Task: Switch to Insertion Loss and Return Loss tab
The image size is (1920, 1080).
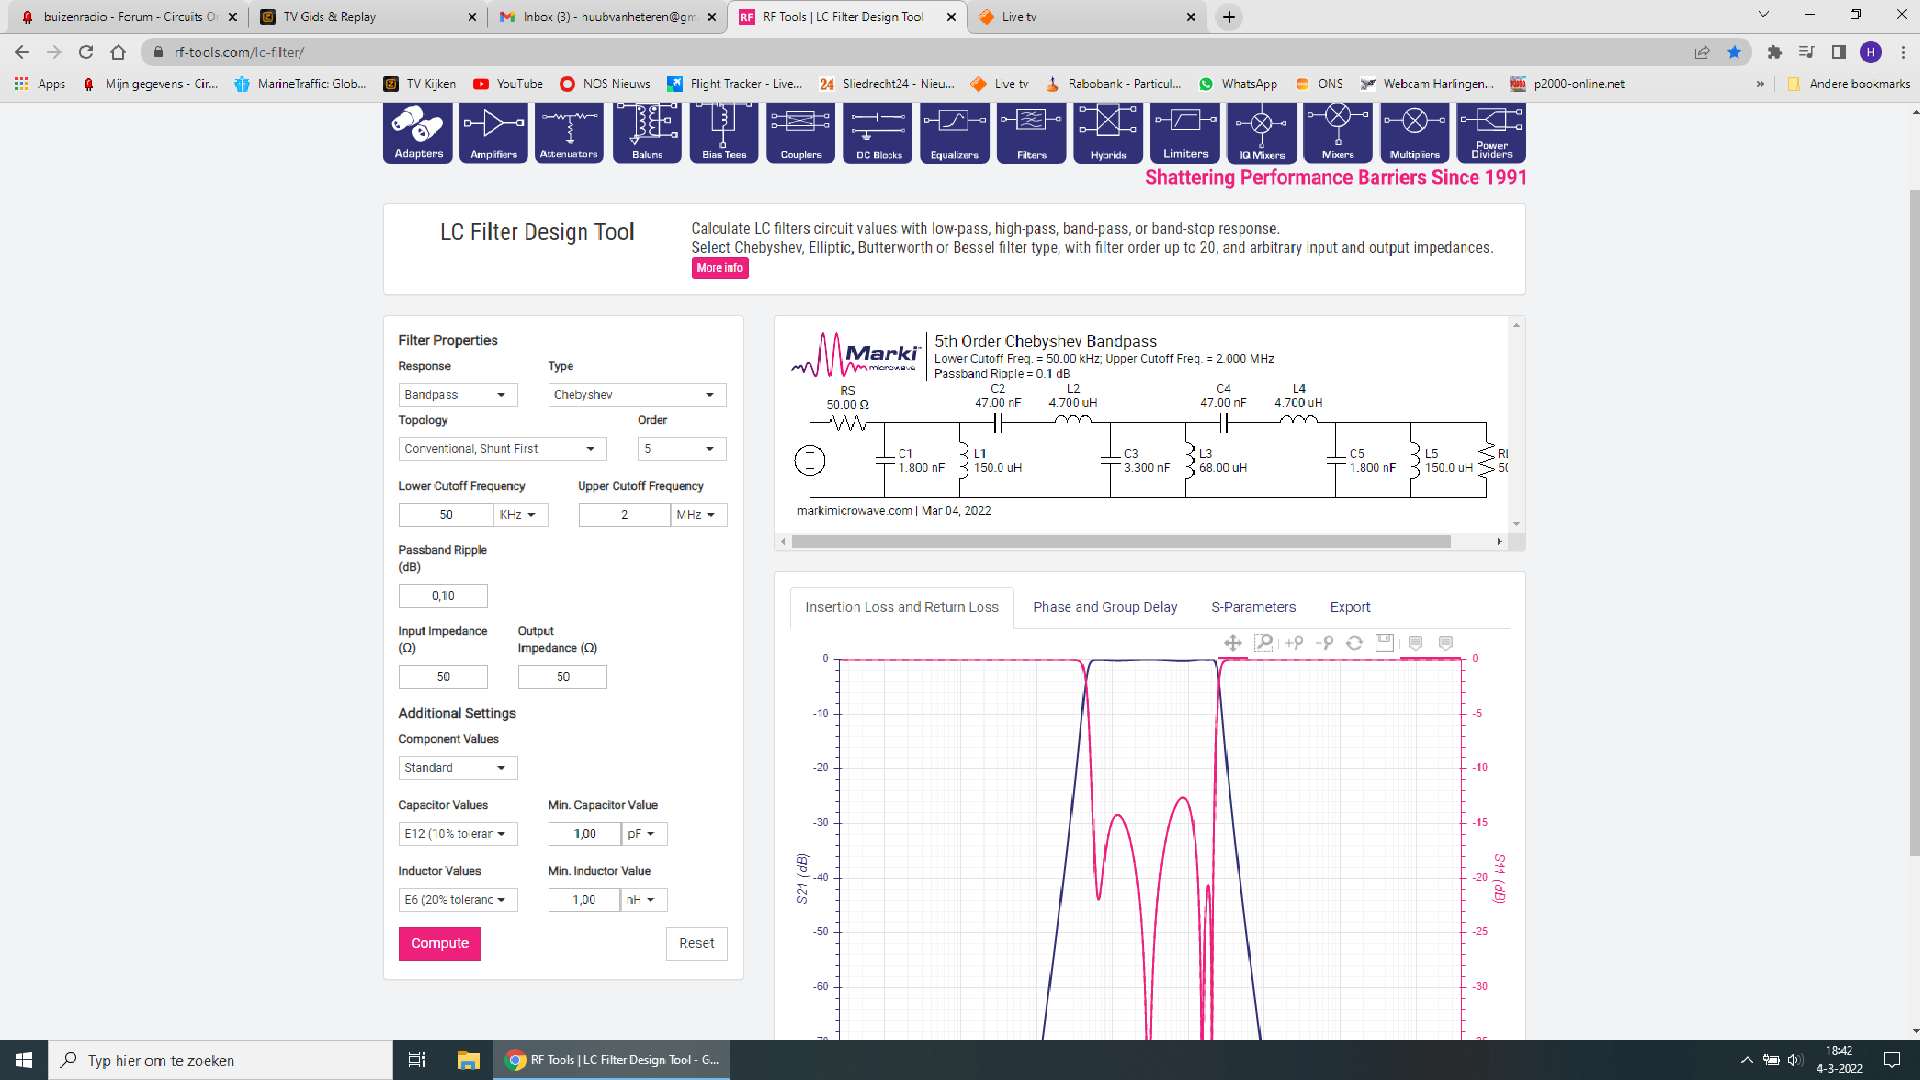Action: [902, 607]
